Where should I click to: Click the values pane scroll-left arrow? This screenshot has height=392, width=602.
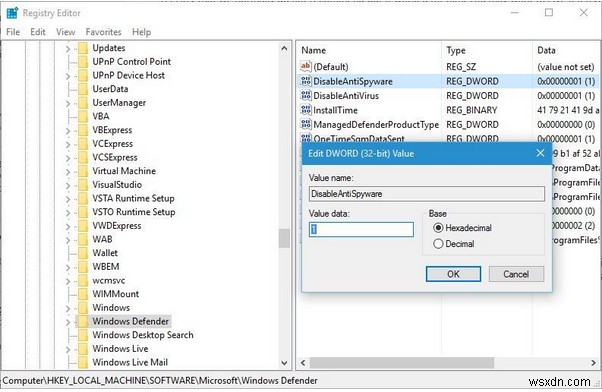(303, 362)
